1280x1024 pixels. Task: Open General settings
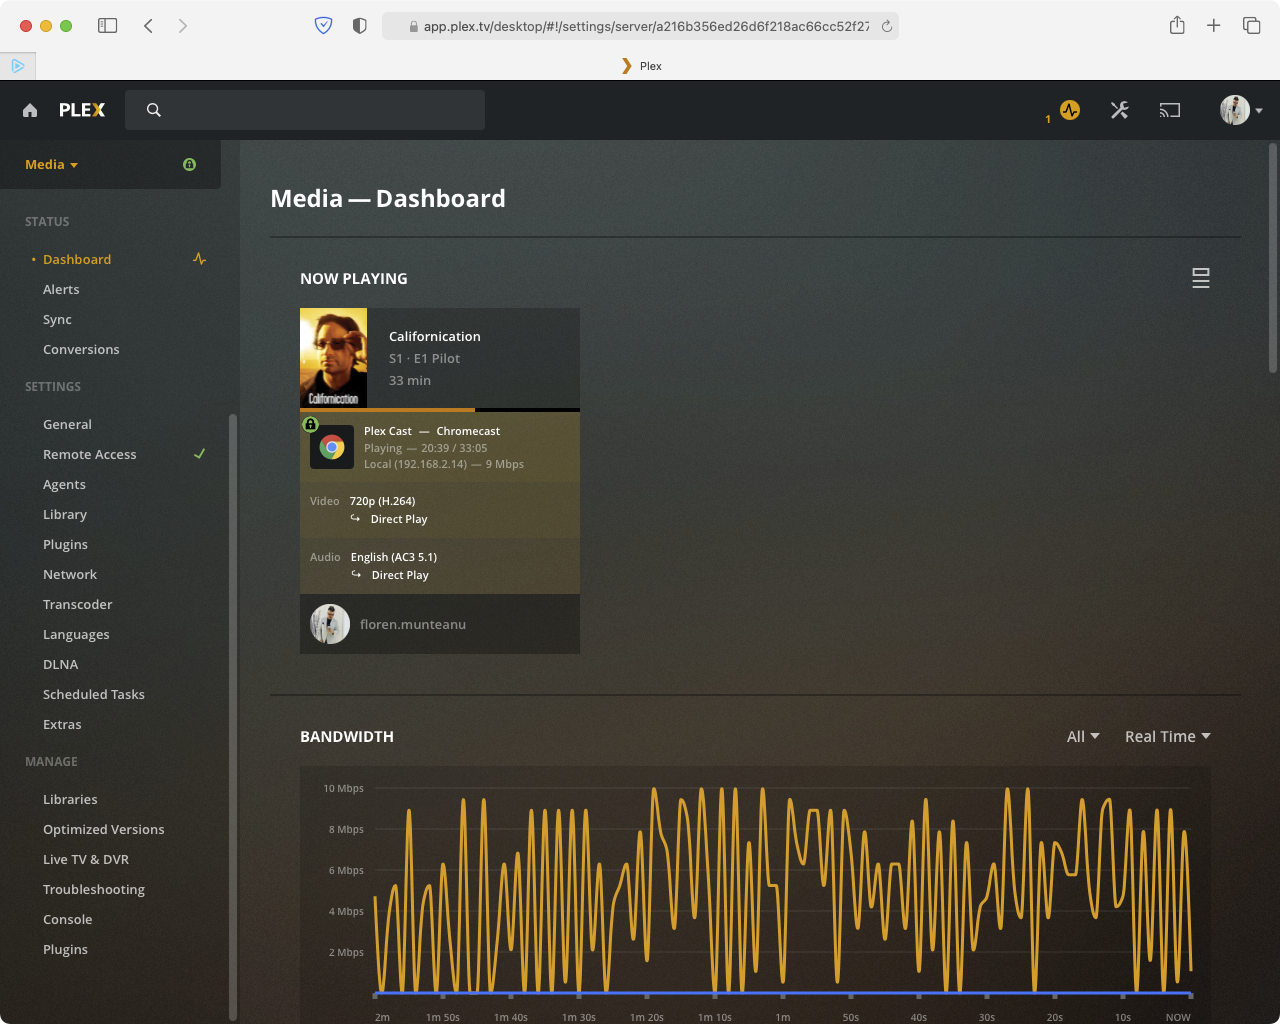click(67, 424)
